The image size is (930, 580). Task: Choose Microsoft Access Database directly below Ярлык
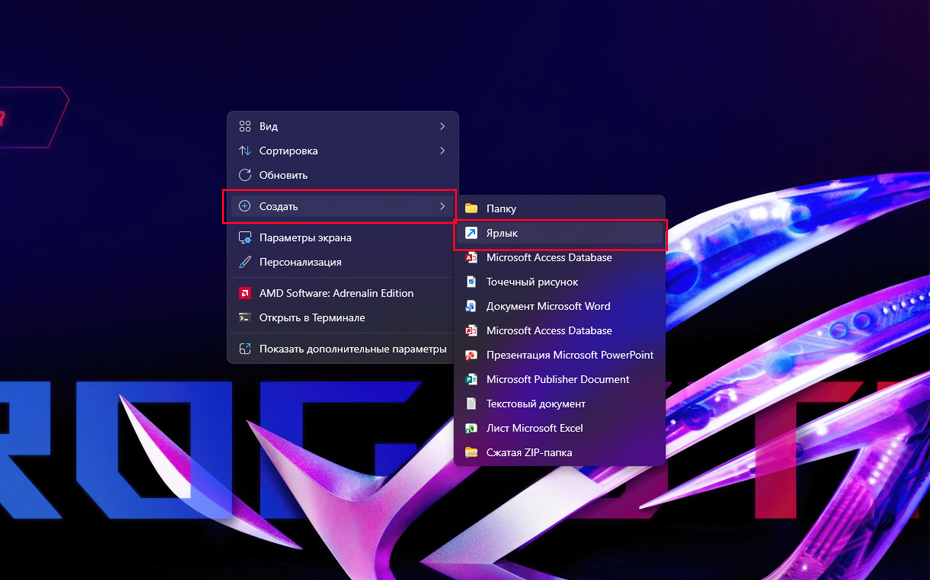pos(559,257)
